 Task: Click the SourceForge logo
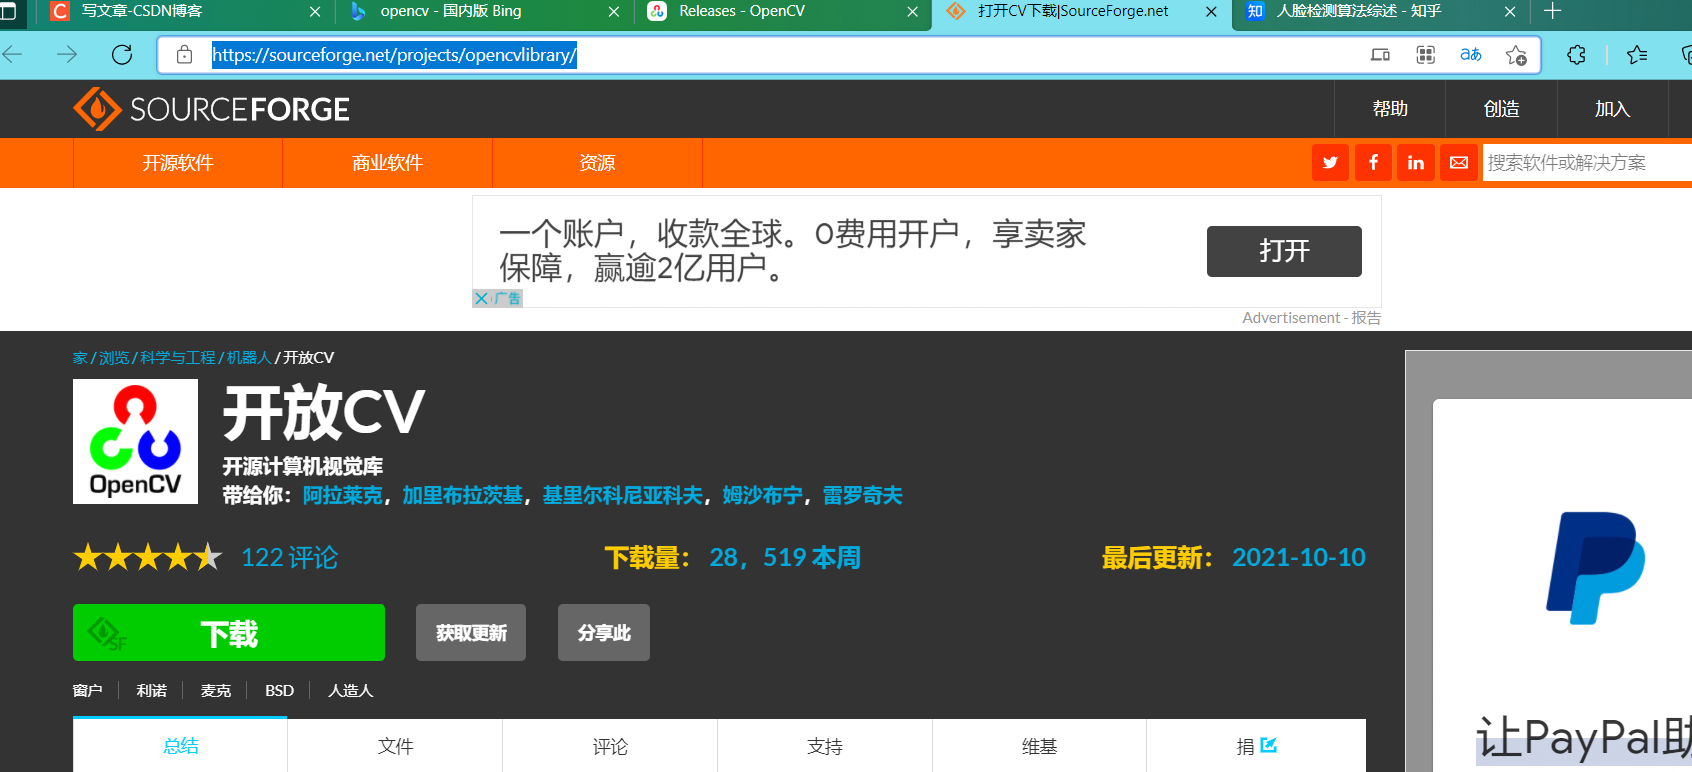pyautogui.click(x=211, y=109)
